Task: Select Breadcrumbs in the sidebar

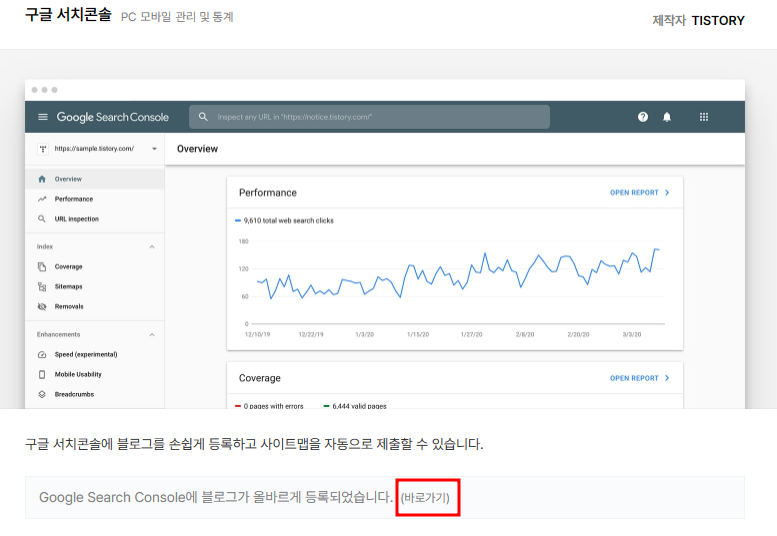Action: click(x=95, y=394)
